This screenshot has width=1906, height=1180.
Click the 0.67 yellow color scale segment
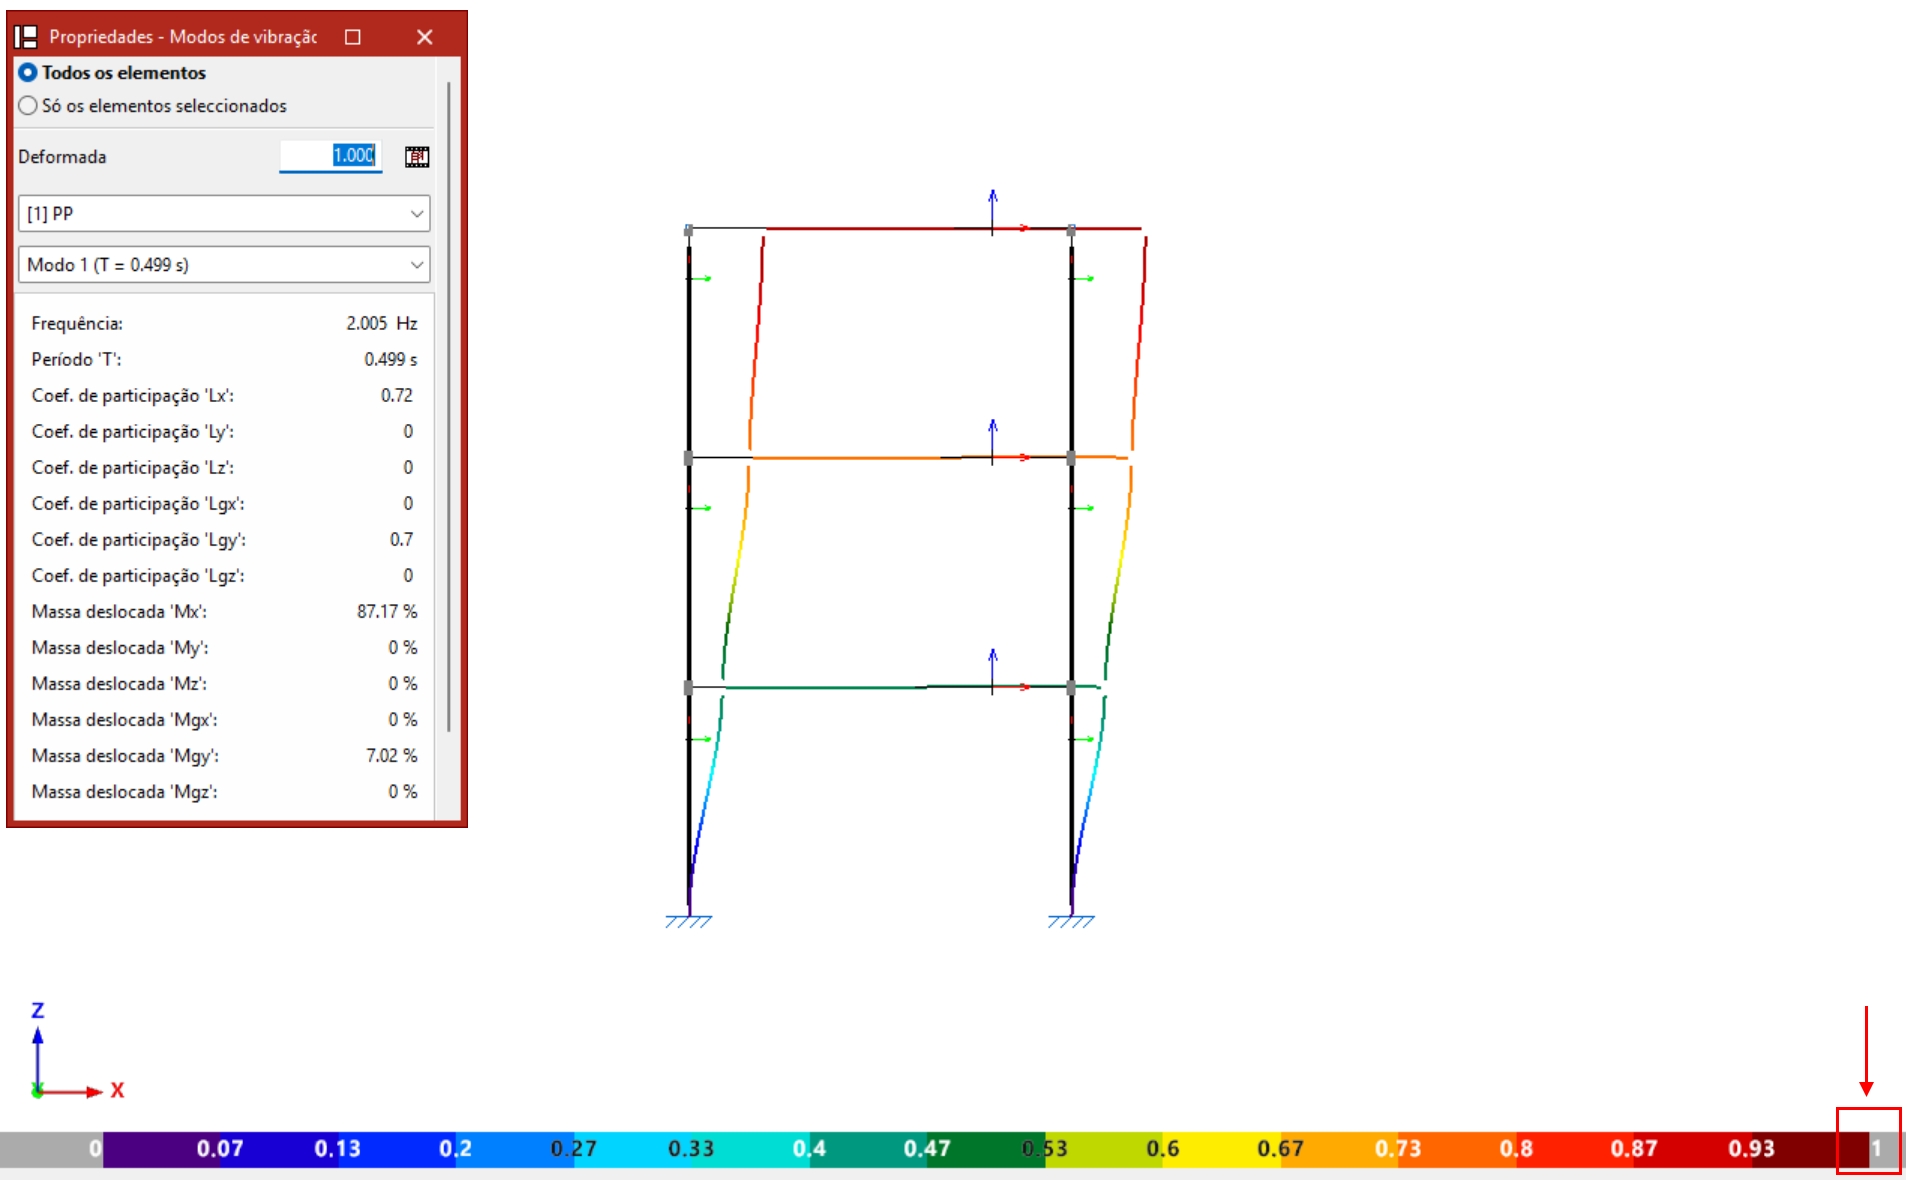pos(1222,1149)
